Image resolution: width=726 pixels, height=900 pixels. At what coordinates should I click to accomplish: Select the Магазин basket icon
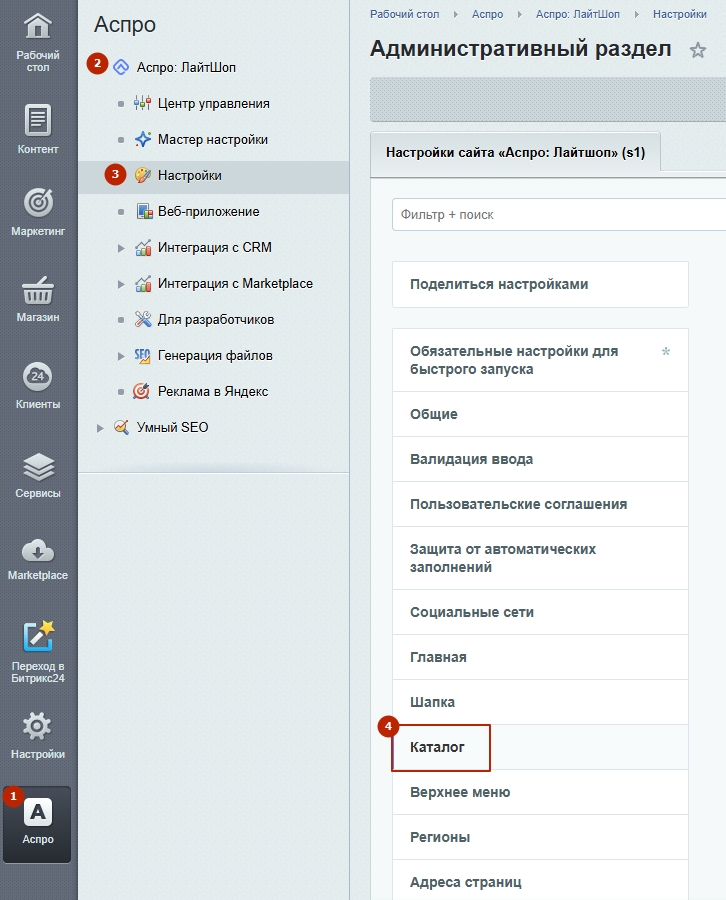(38, 291)
